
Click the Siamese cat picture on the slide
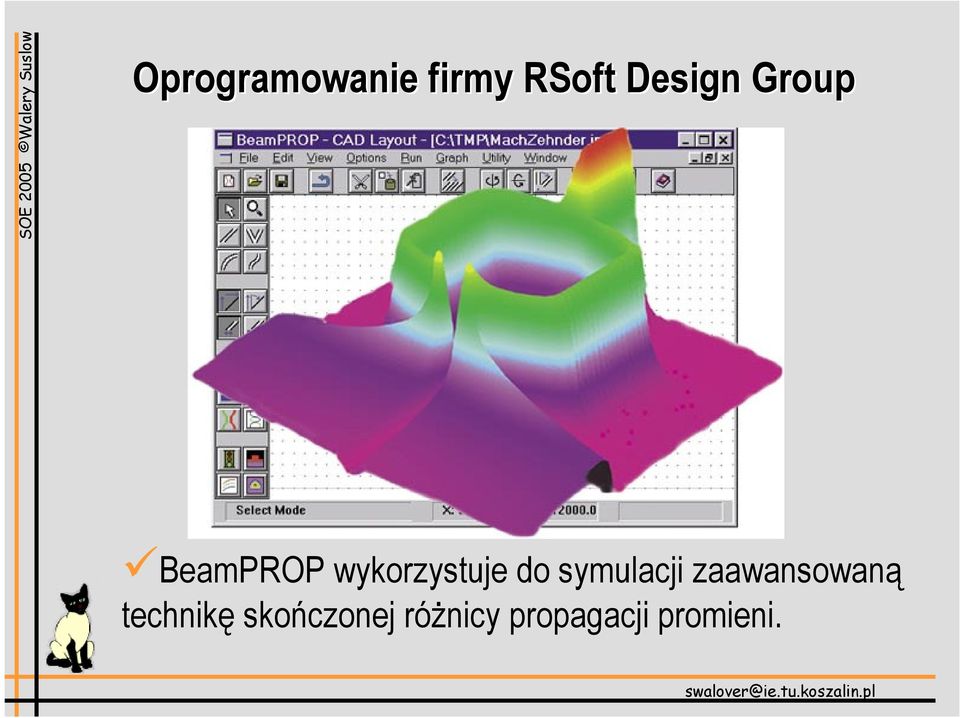coord(72,629)
